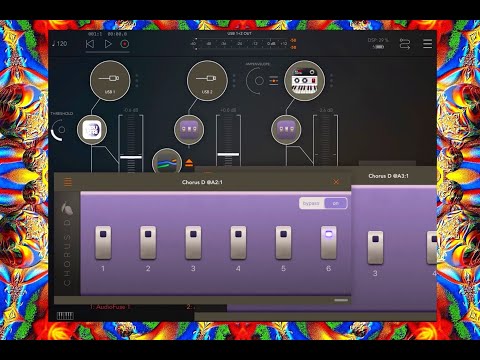Open the three-dot menu beside USB 2
This screenshot has width=480, height=360.
click(x=234, y=81)
